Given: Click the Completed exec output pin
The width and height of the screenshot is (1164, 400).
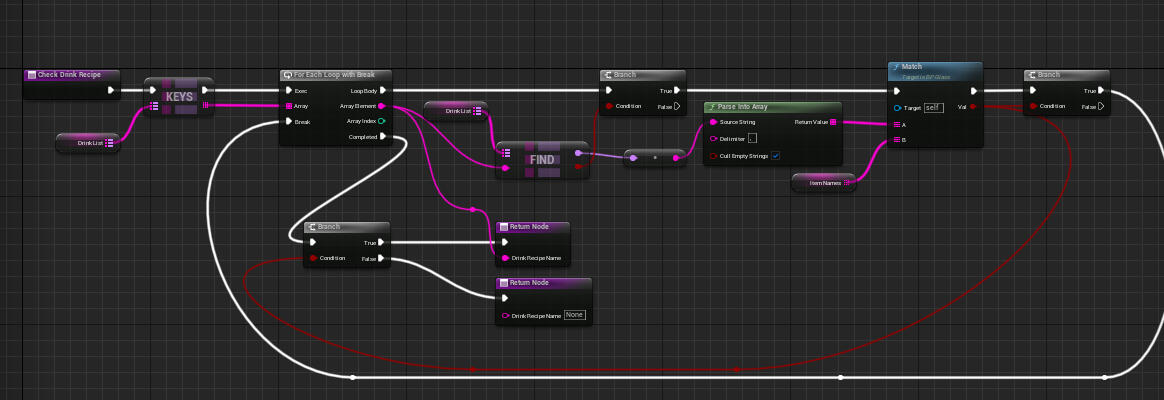Looking at the screenshot, I should pos(384,137).
